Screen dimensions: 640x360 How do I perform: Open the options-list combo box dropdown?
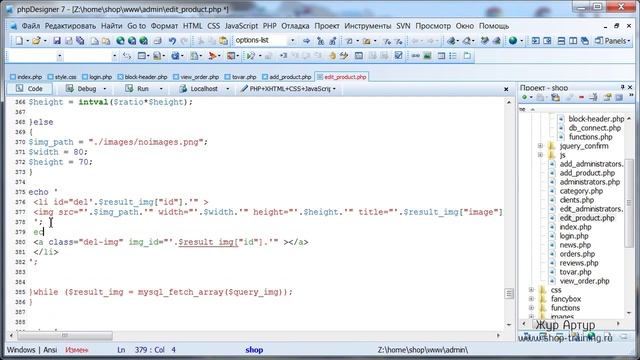(292, 40)
